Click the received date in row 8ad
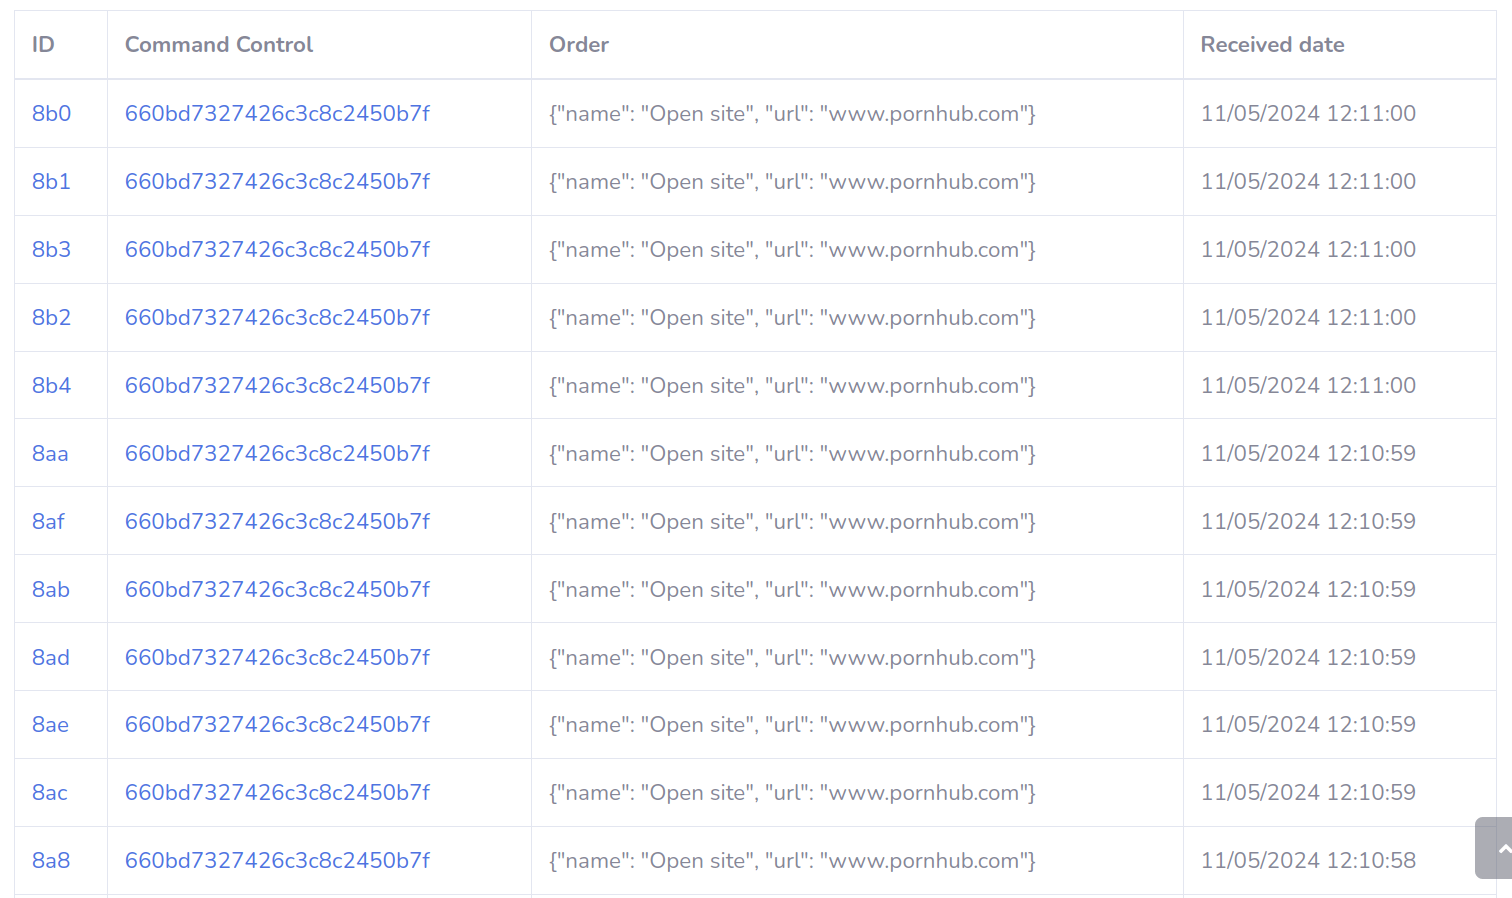This screenshot has width=1512, height=898. point(1308,658)
